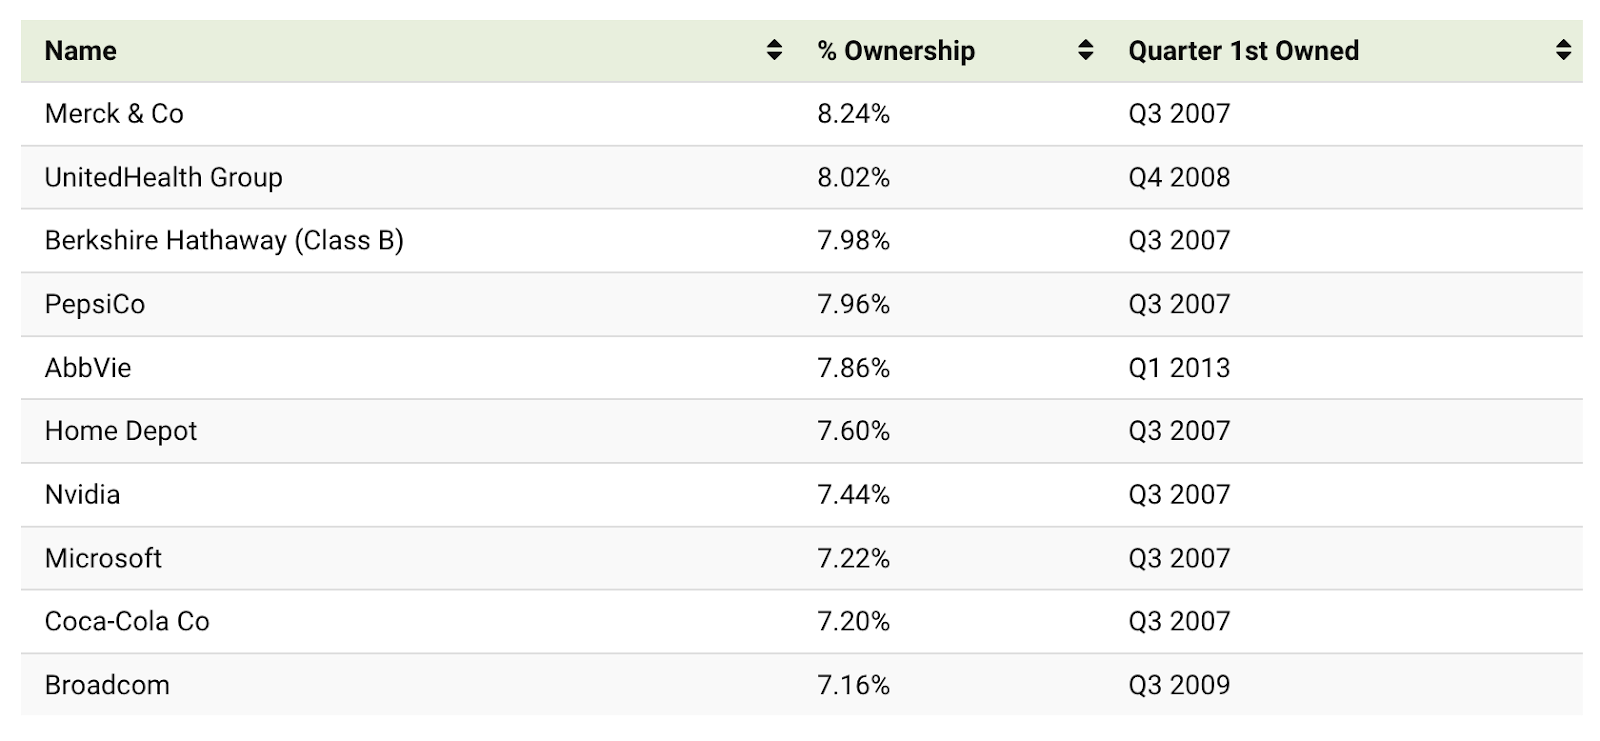Select the Merck & Co row
The image size is (1600, 741).
[x=115, y=114]
